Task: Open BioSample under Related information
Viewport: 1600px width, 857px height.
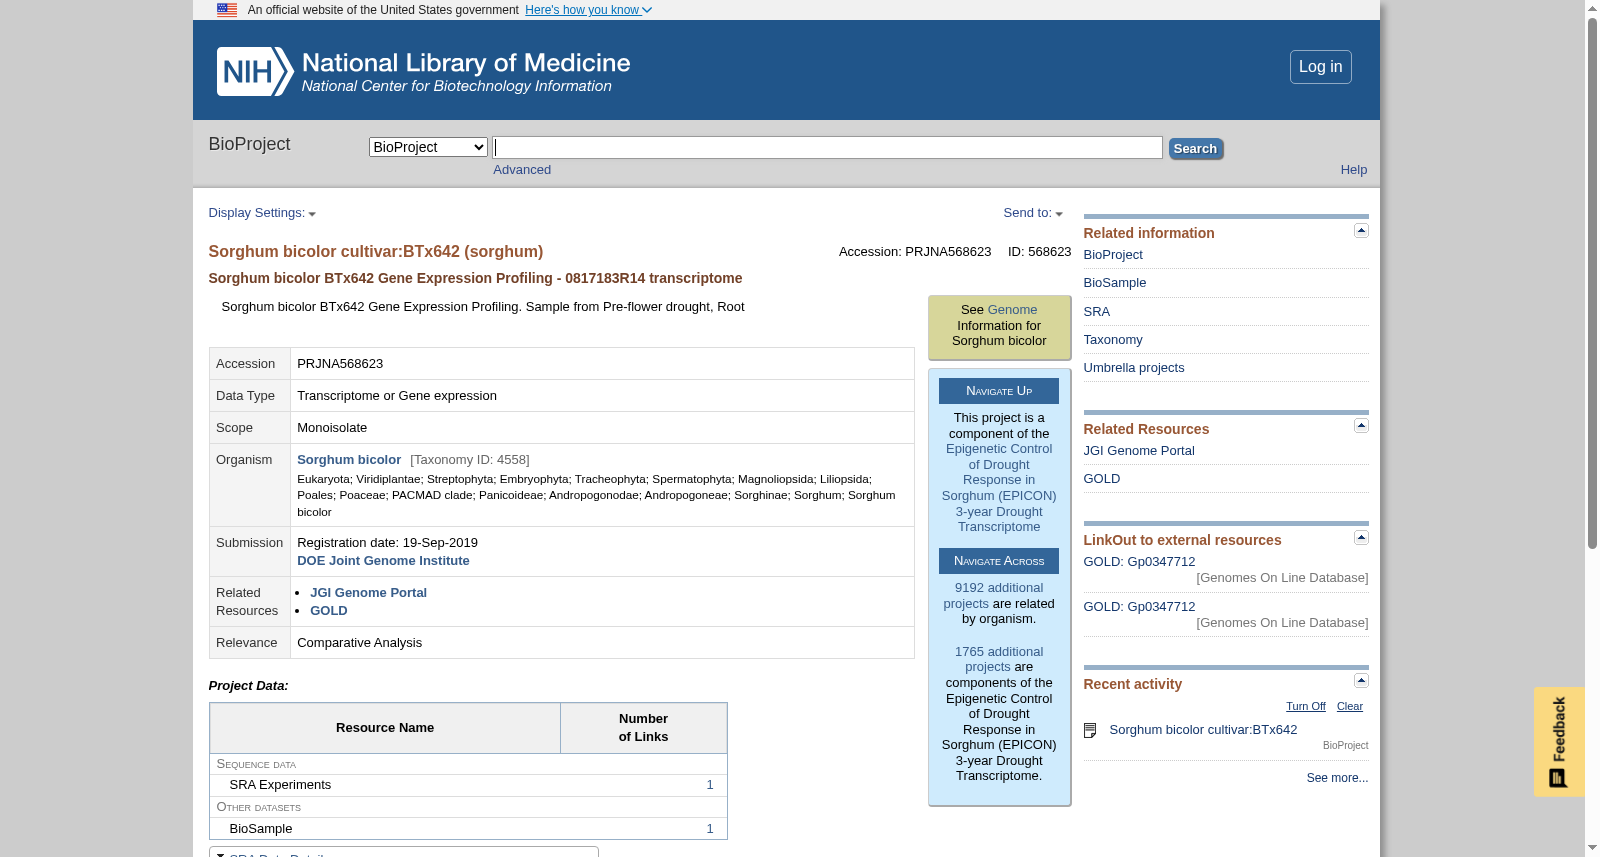Action: click(x=1115, y=283)
